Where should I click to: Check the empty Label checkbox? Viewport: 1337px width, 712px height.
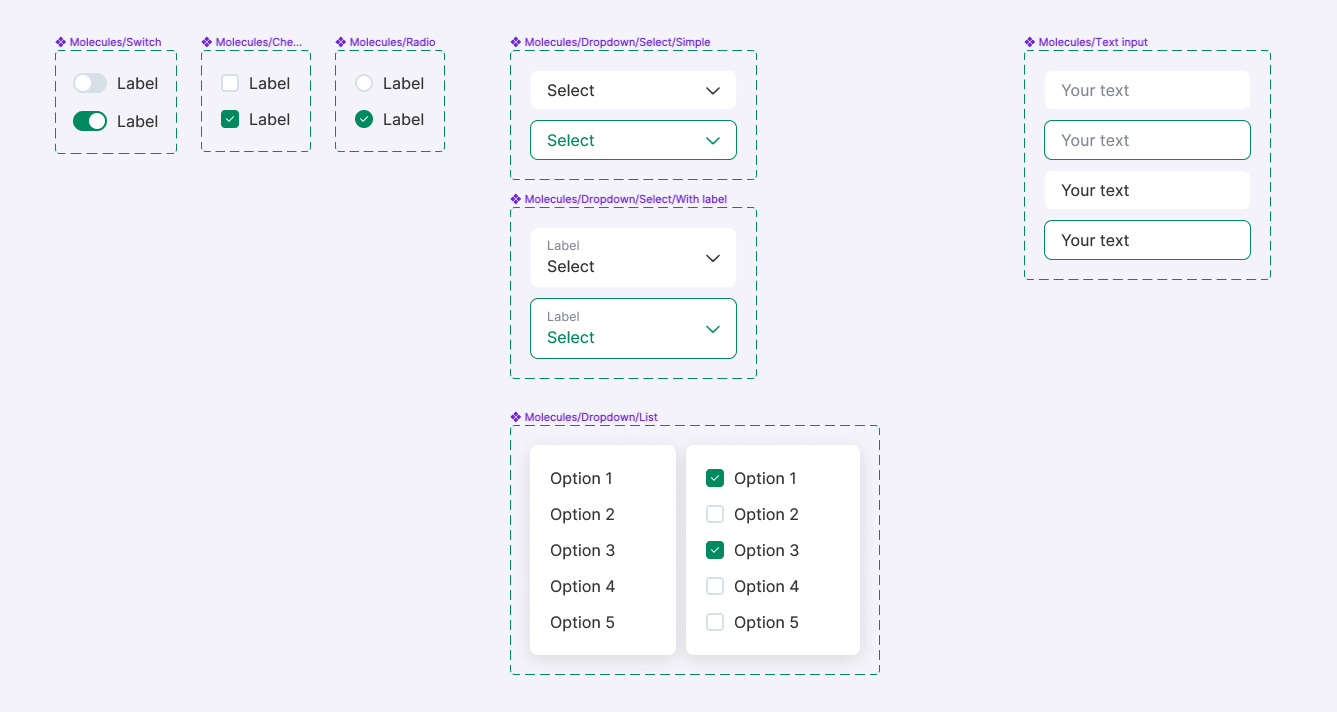tap(230, 83)
